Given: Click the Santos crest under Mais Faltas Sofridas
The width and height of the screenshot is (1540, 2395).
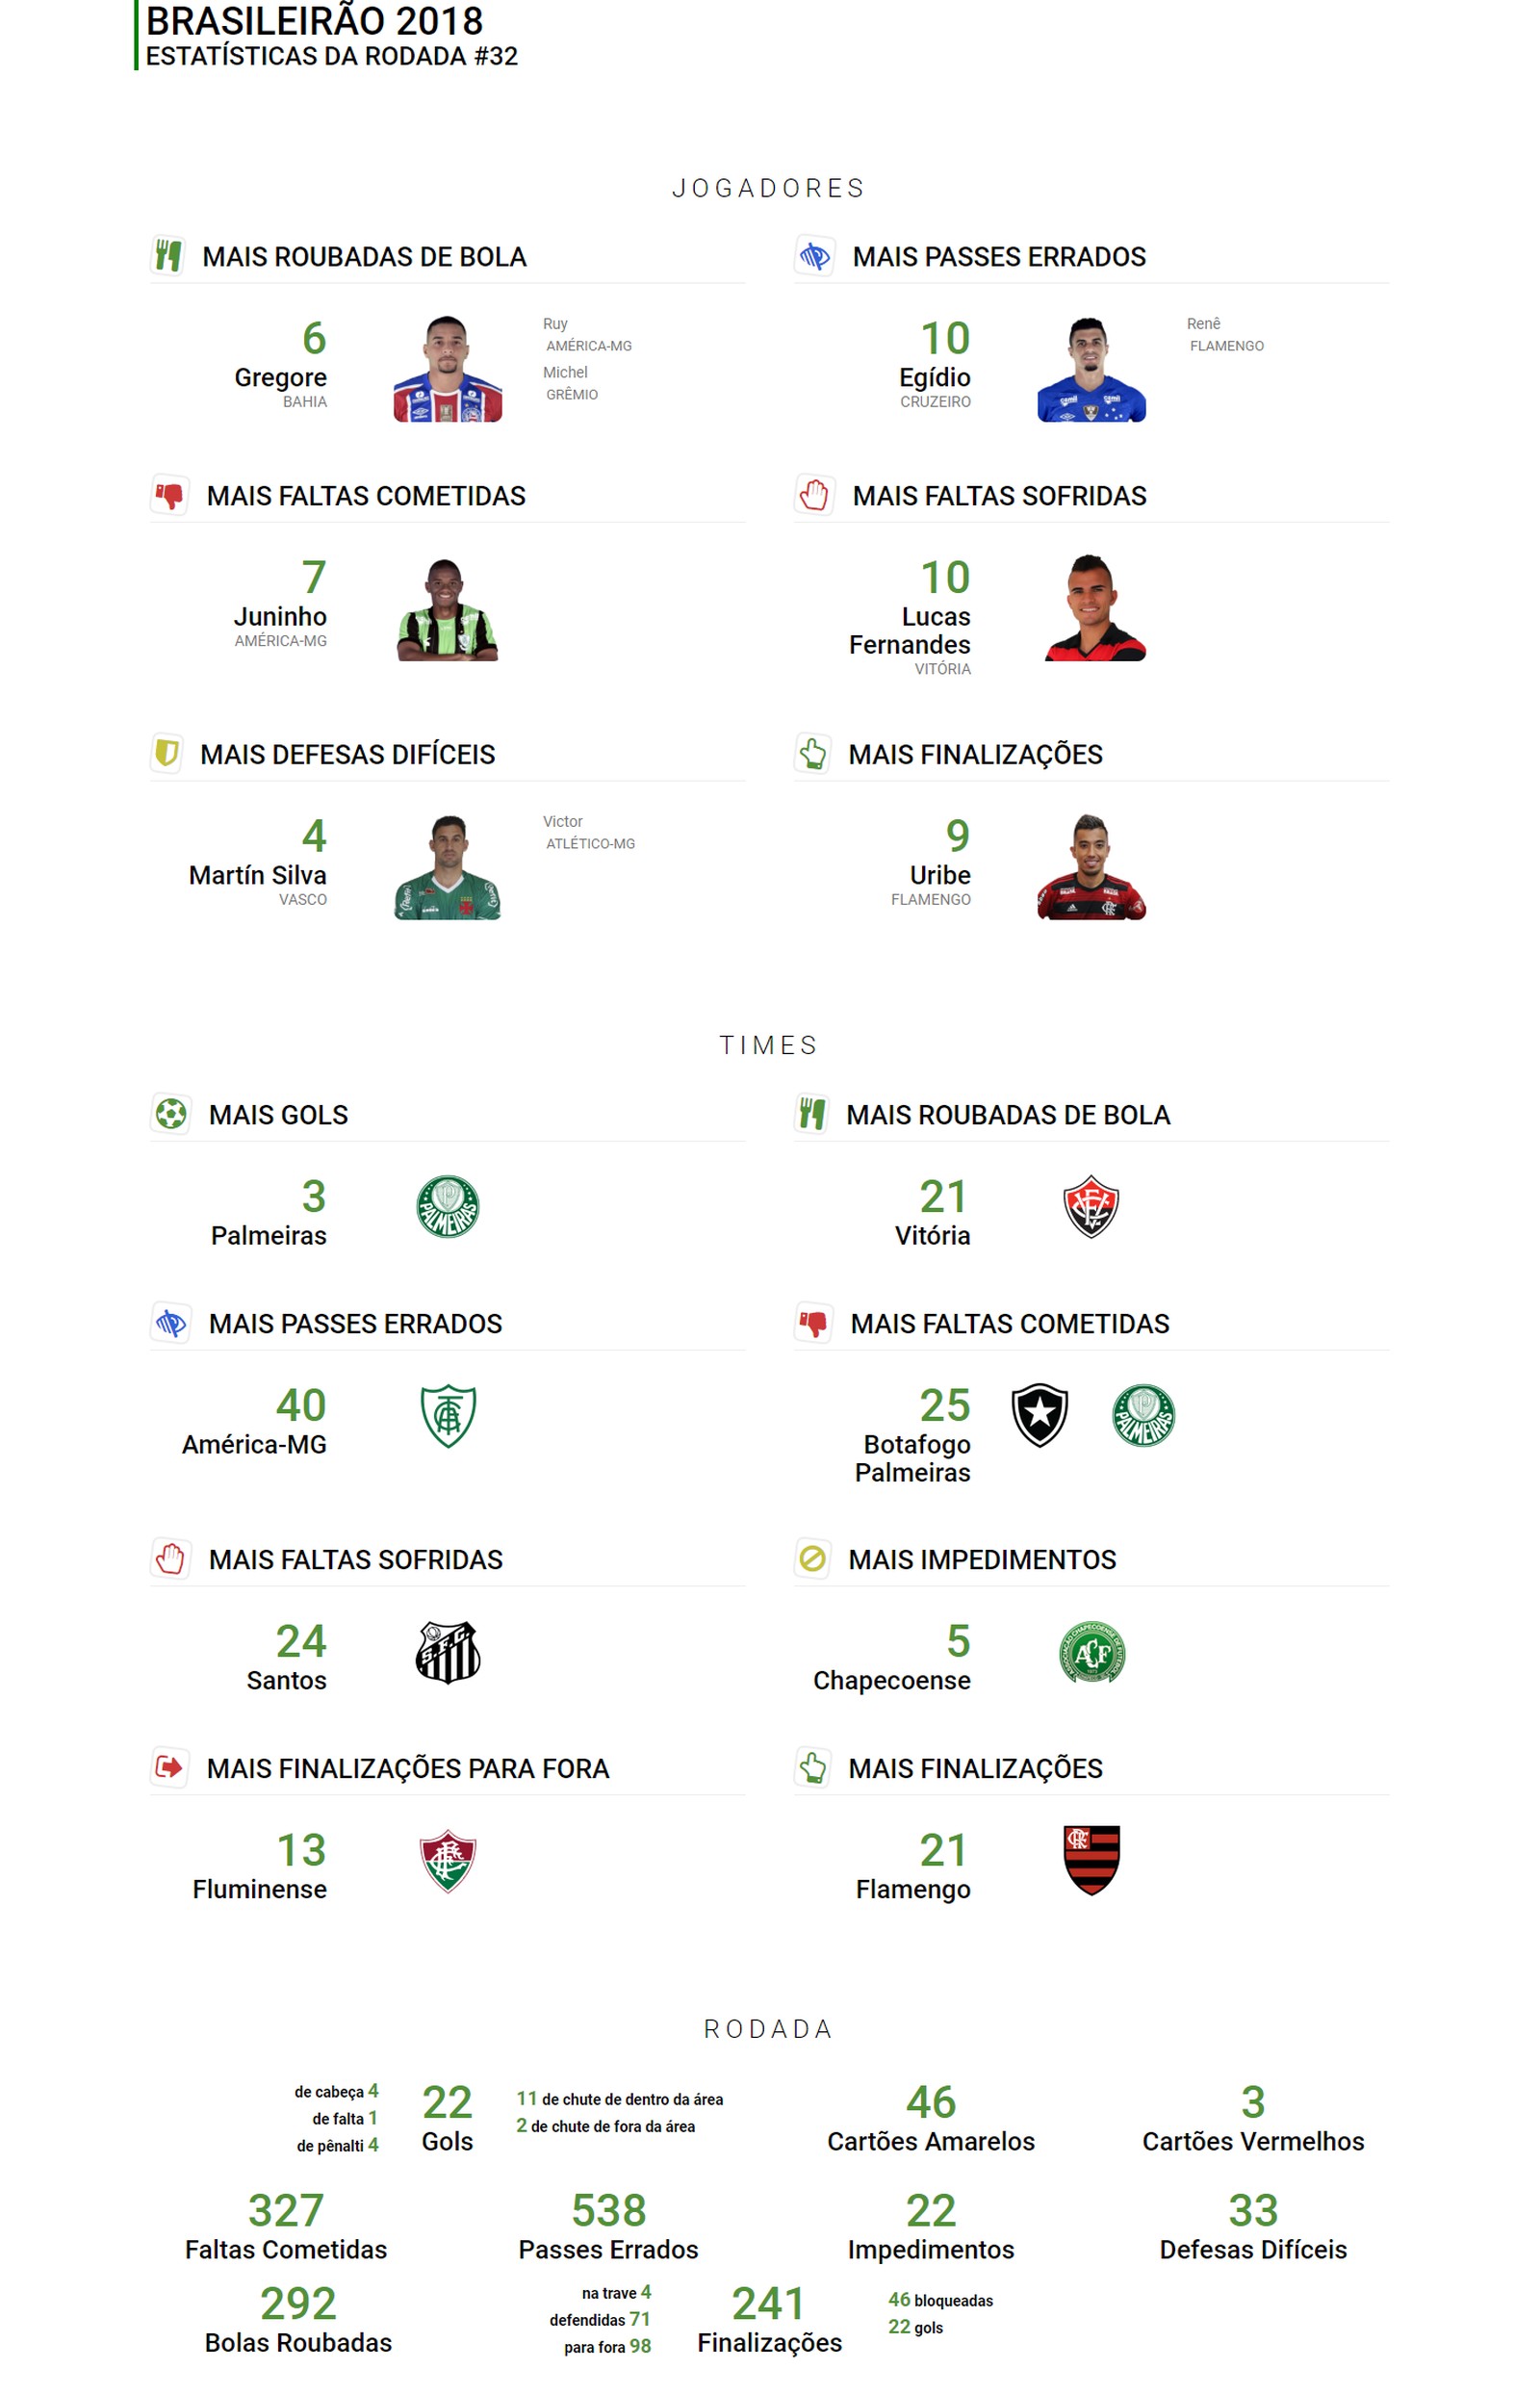Looking at the screenshot, I should point(447,1651).
